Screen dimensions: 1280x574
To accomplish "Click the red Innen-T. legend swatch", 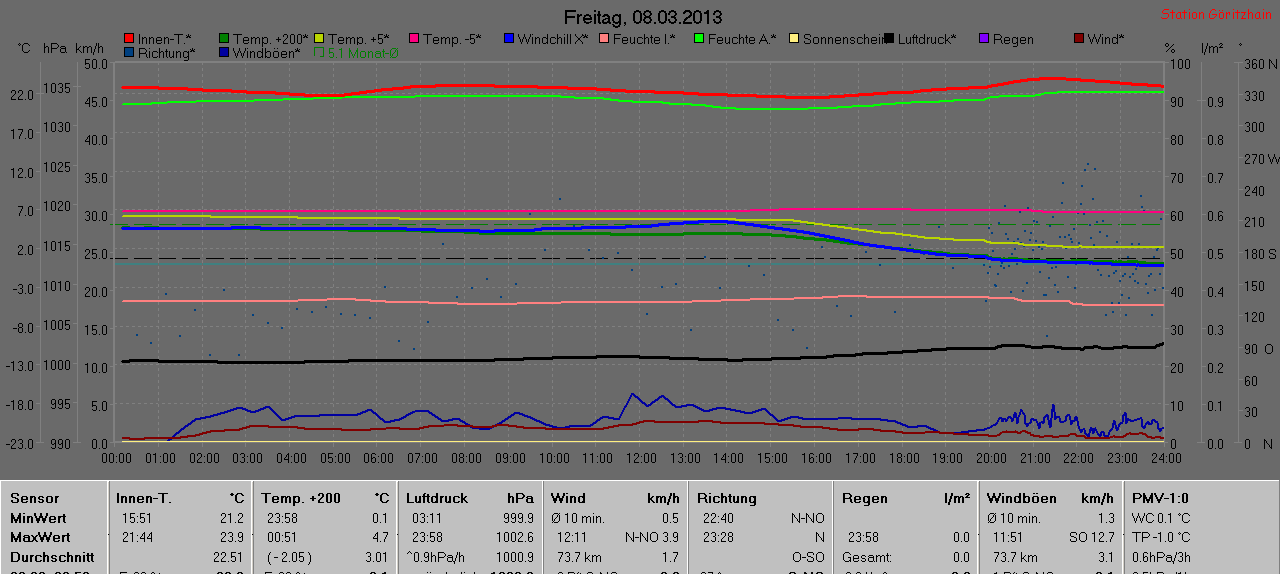I will (x=129, y=39).
